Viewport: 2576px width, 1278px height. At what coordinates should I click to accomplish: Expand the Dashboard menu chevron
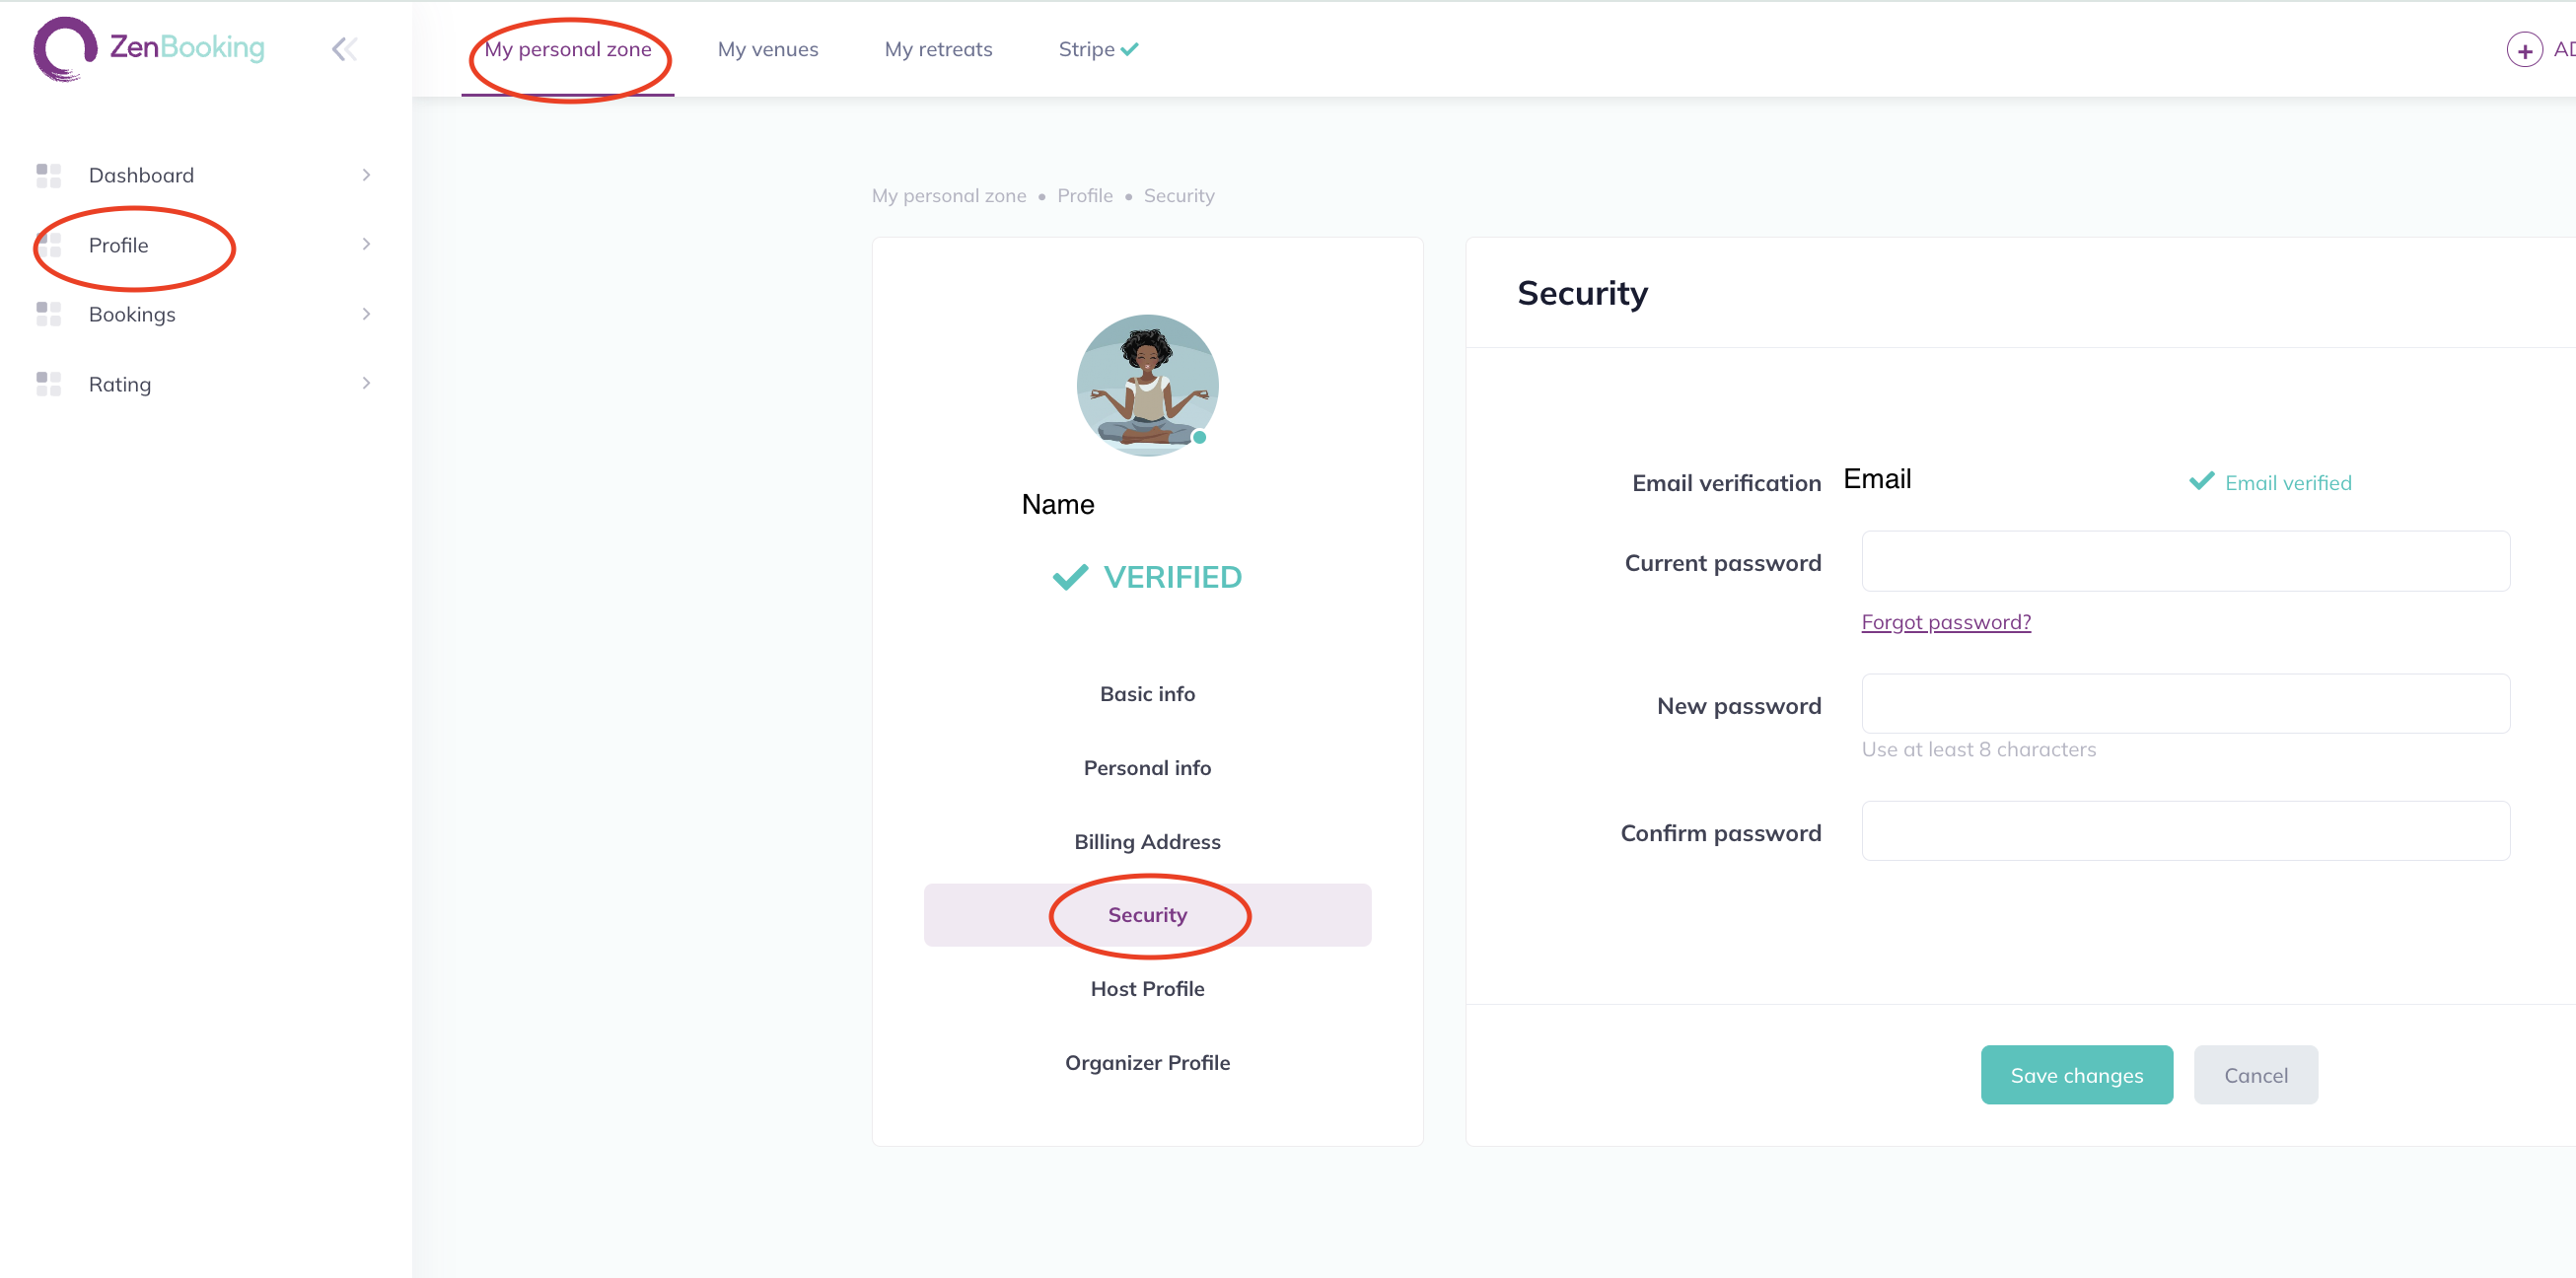coord(366,175)
